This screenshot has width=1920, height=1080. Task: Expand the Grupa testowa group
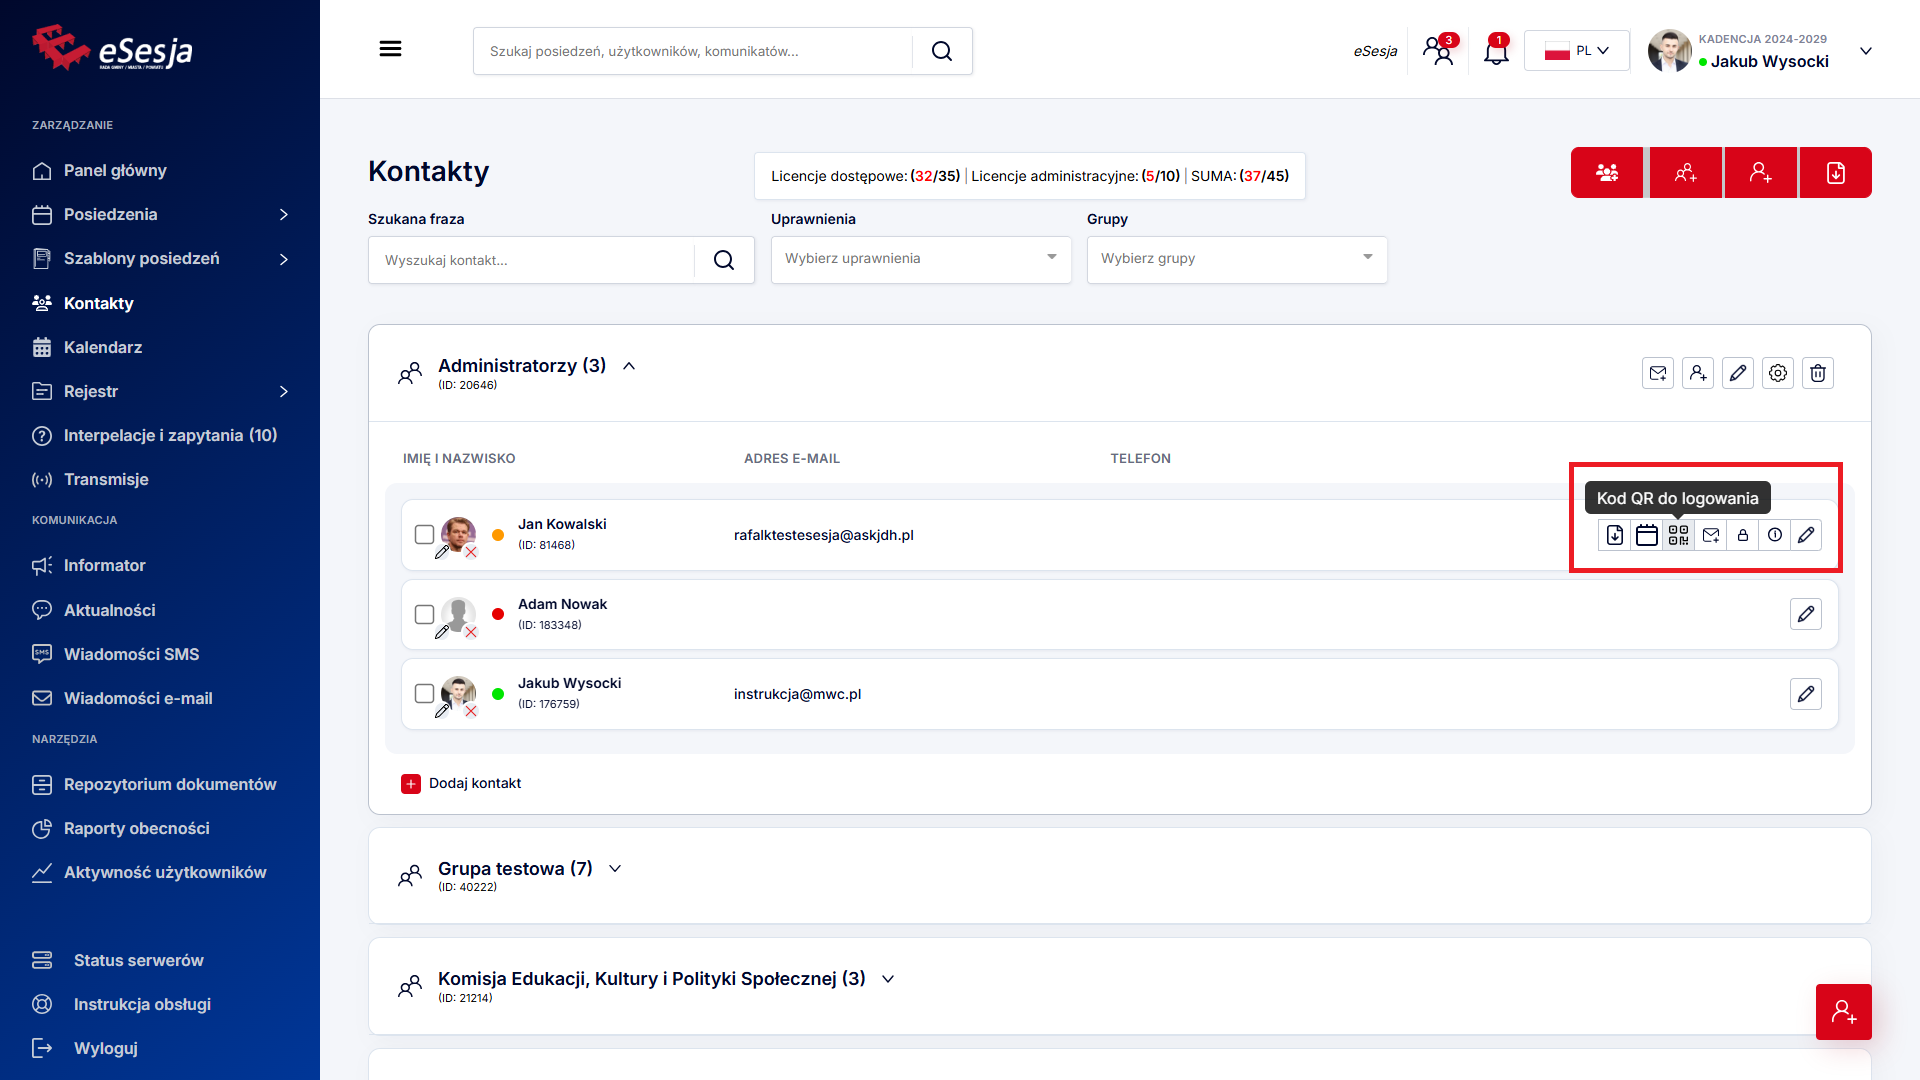[615, 869]
